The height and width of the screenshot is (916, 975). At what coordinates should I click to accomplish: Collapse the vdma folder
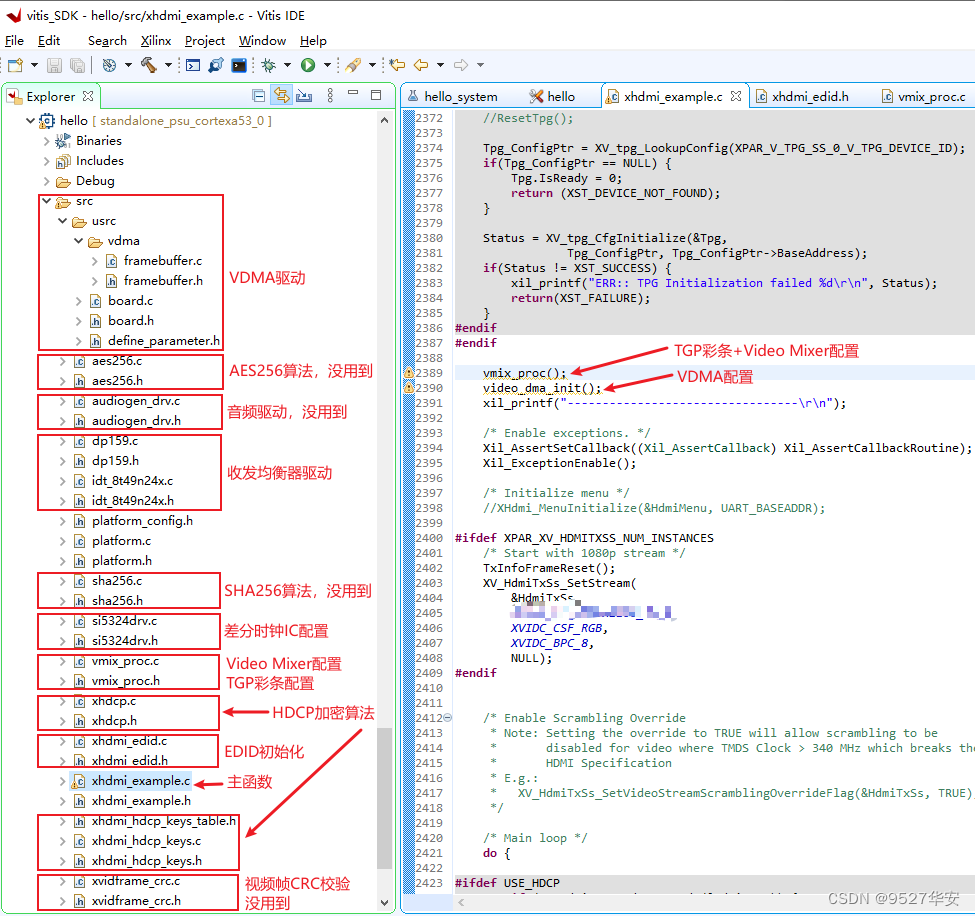pos(79,241)
